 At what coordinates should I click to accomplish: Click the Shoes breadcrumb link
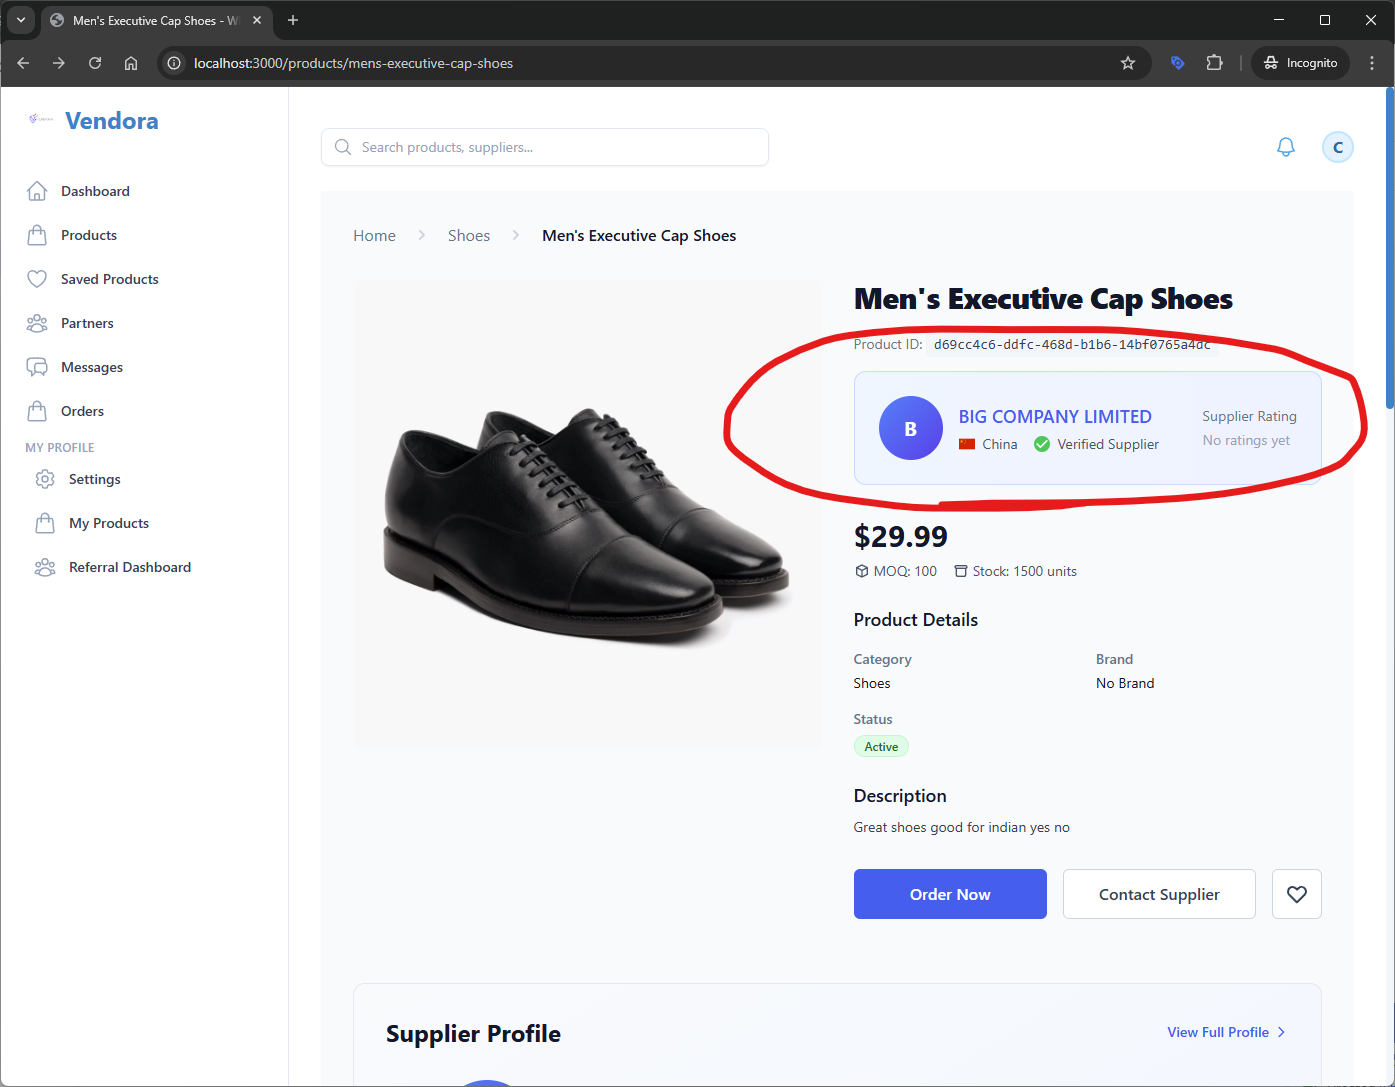tap(468, 236)
